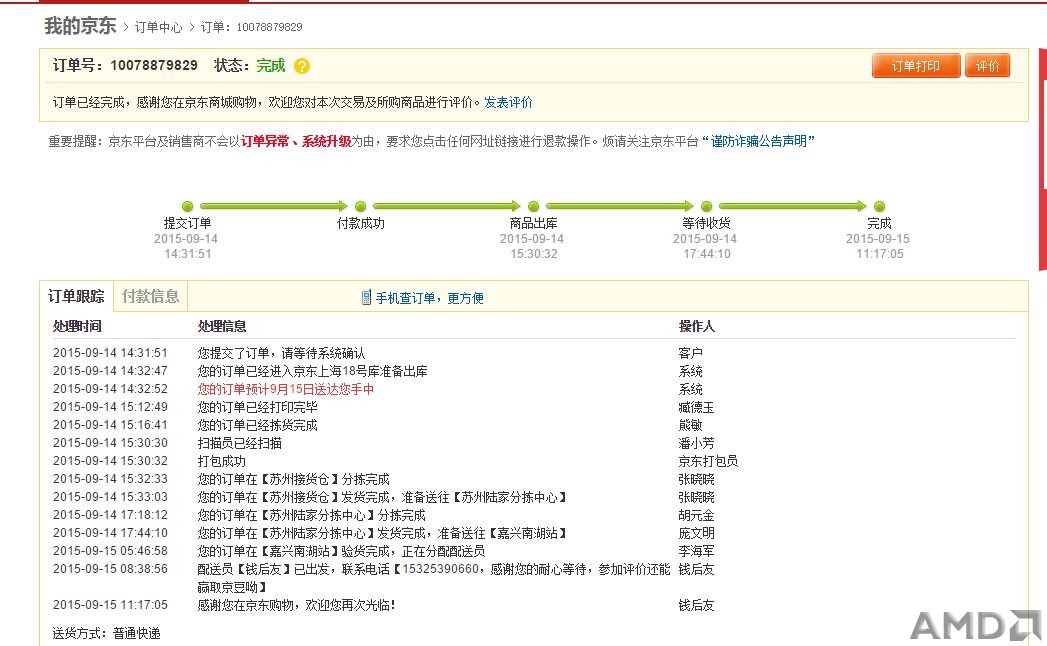Viewport: 1047px width, 646px height.
Task: Click operator name 庞文明
Action: tap(696, 533)
